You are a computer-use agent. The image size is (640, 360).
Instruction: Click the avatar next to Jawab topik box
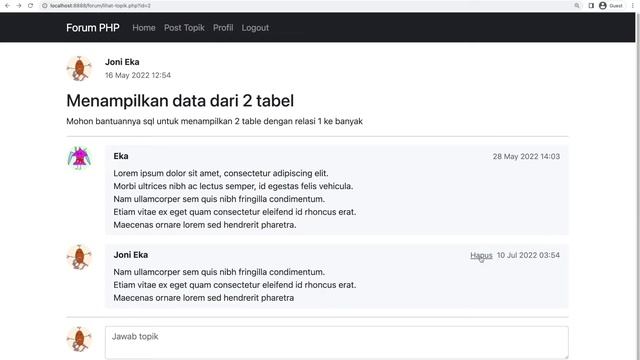pyautogui.click(x=79, y=339)
